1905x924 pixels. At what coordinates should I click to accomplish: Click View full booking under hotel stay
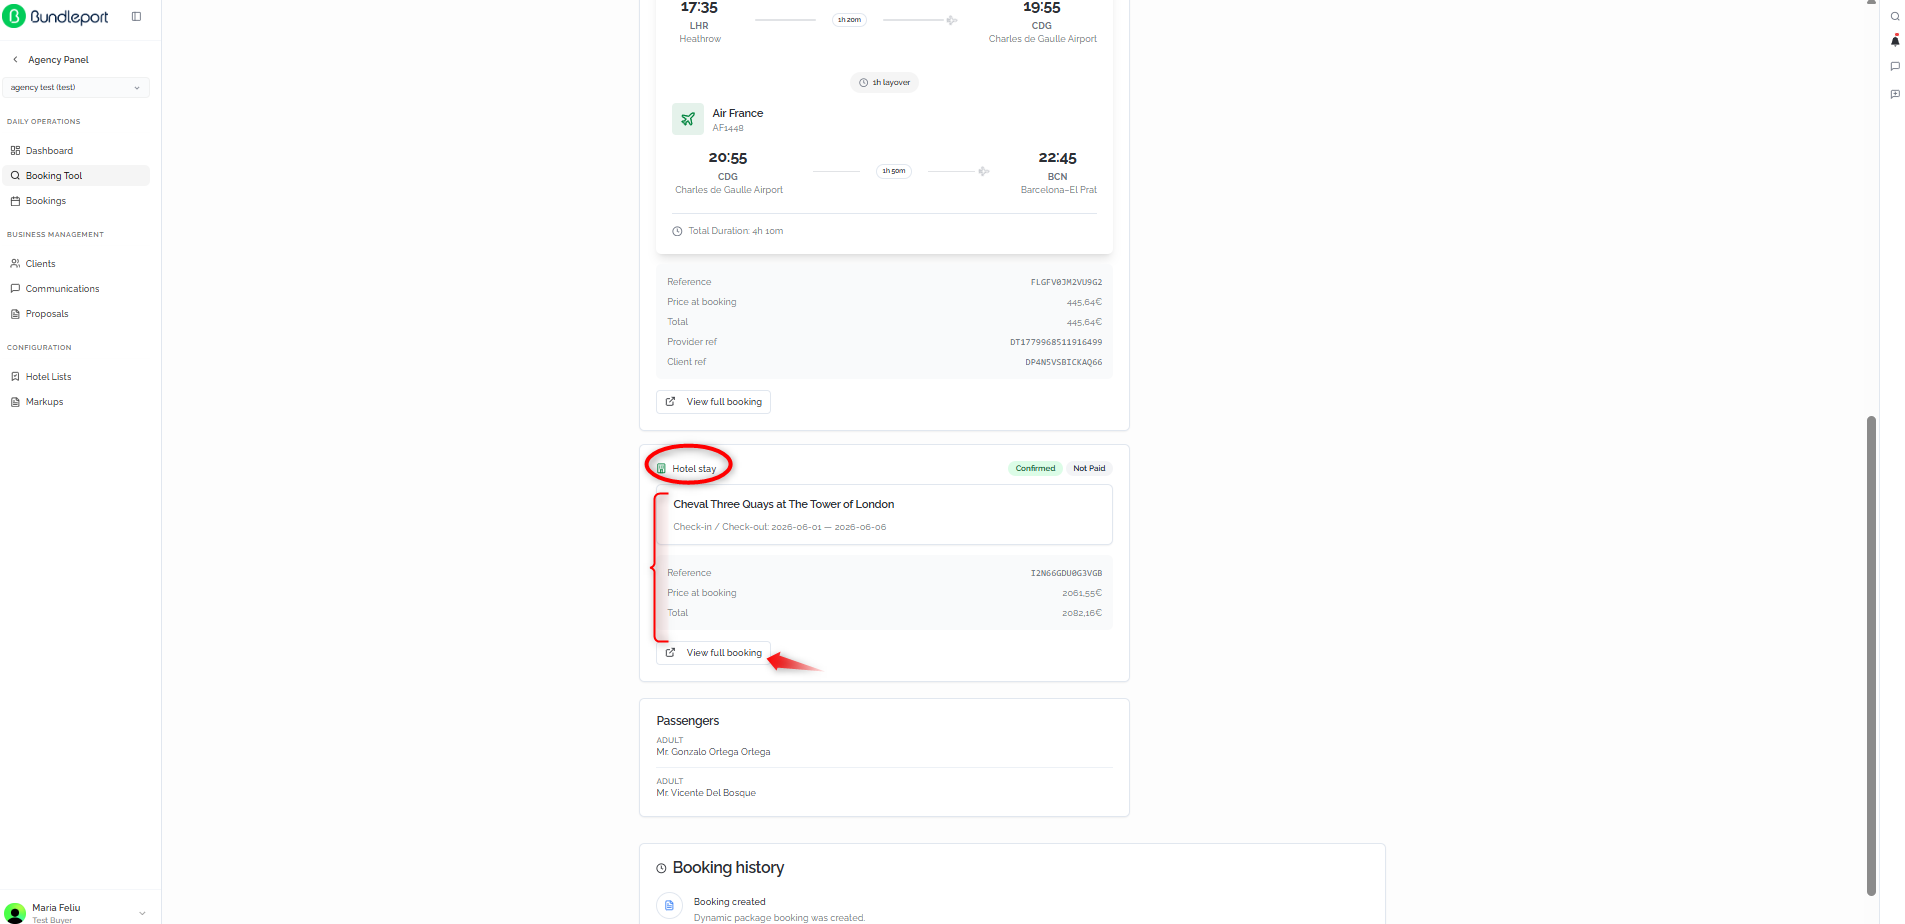tap(713, 653)
